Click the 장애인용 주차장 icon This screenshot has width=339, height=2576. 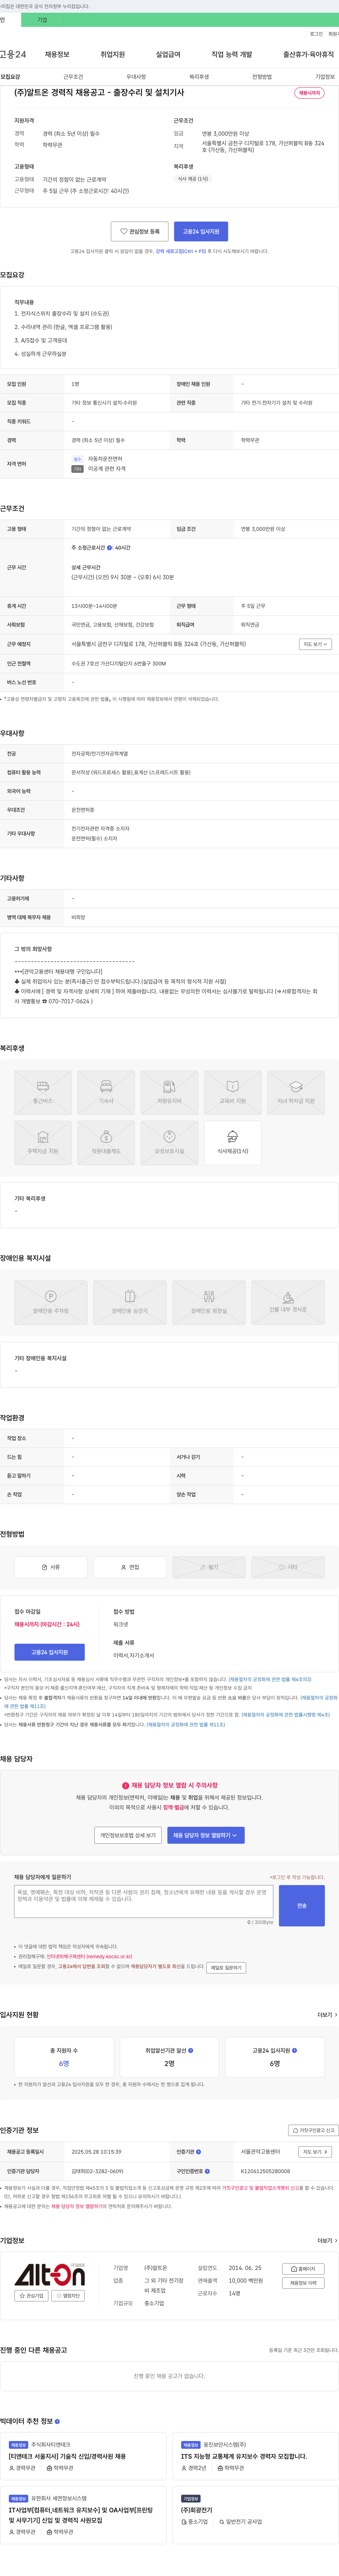coord(51,1303)
